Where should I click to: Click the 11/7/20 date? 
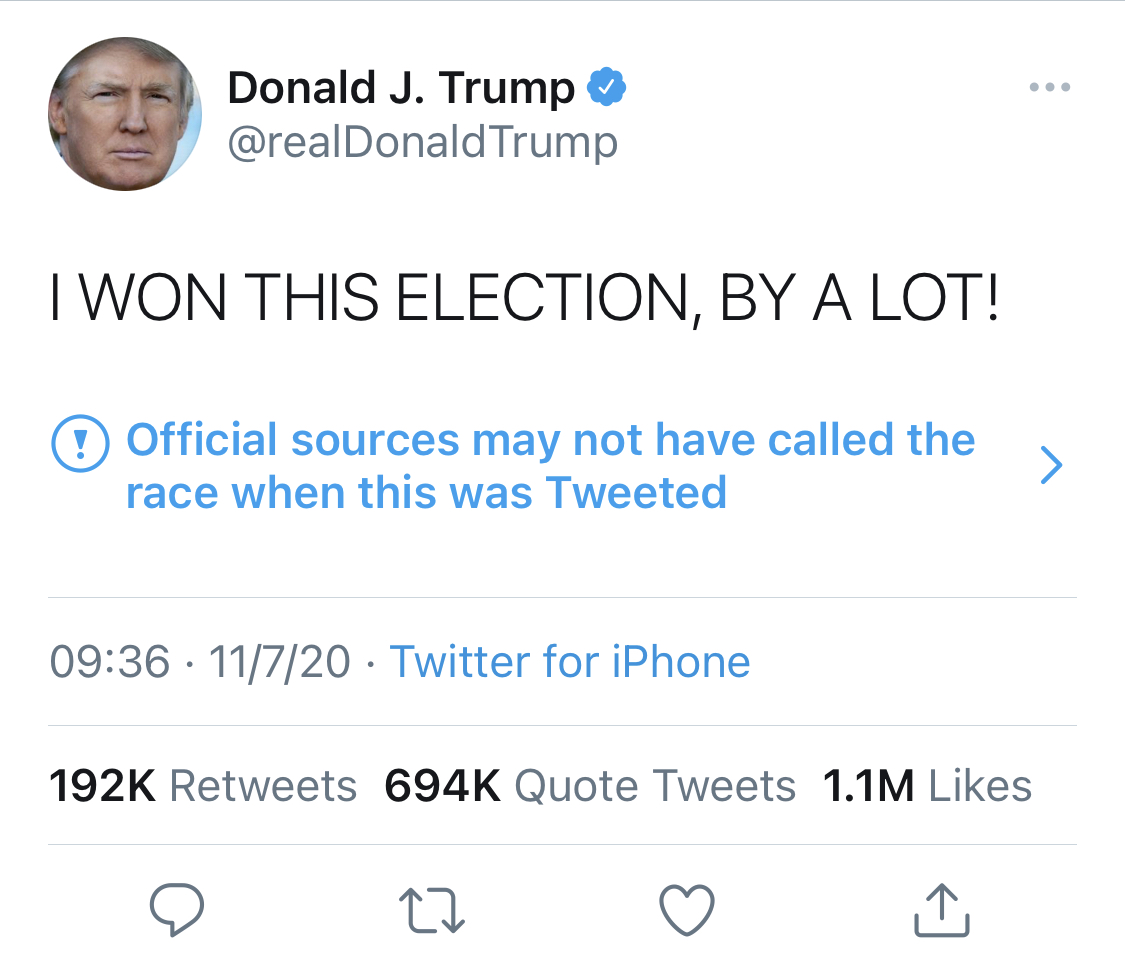279,661
